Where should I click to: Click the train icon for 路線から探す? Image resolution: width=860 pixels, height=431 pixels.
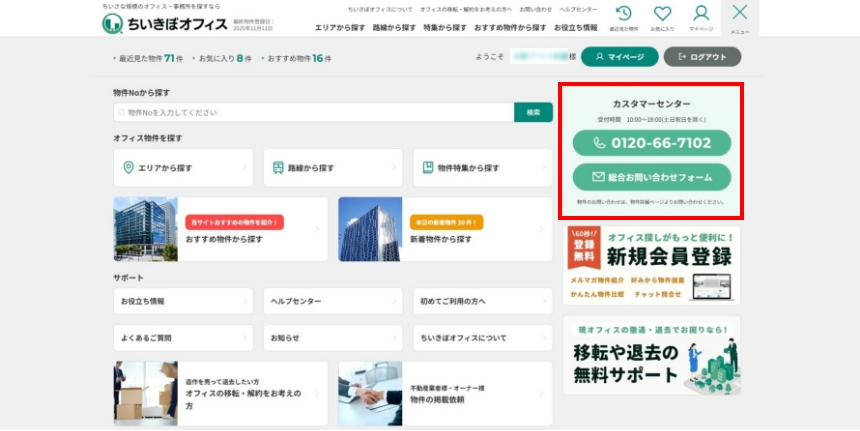tap(278, 168)
